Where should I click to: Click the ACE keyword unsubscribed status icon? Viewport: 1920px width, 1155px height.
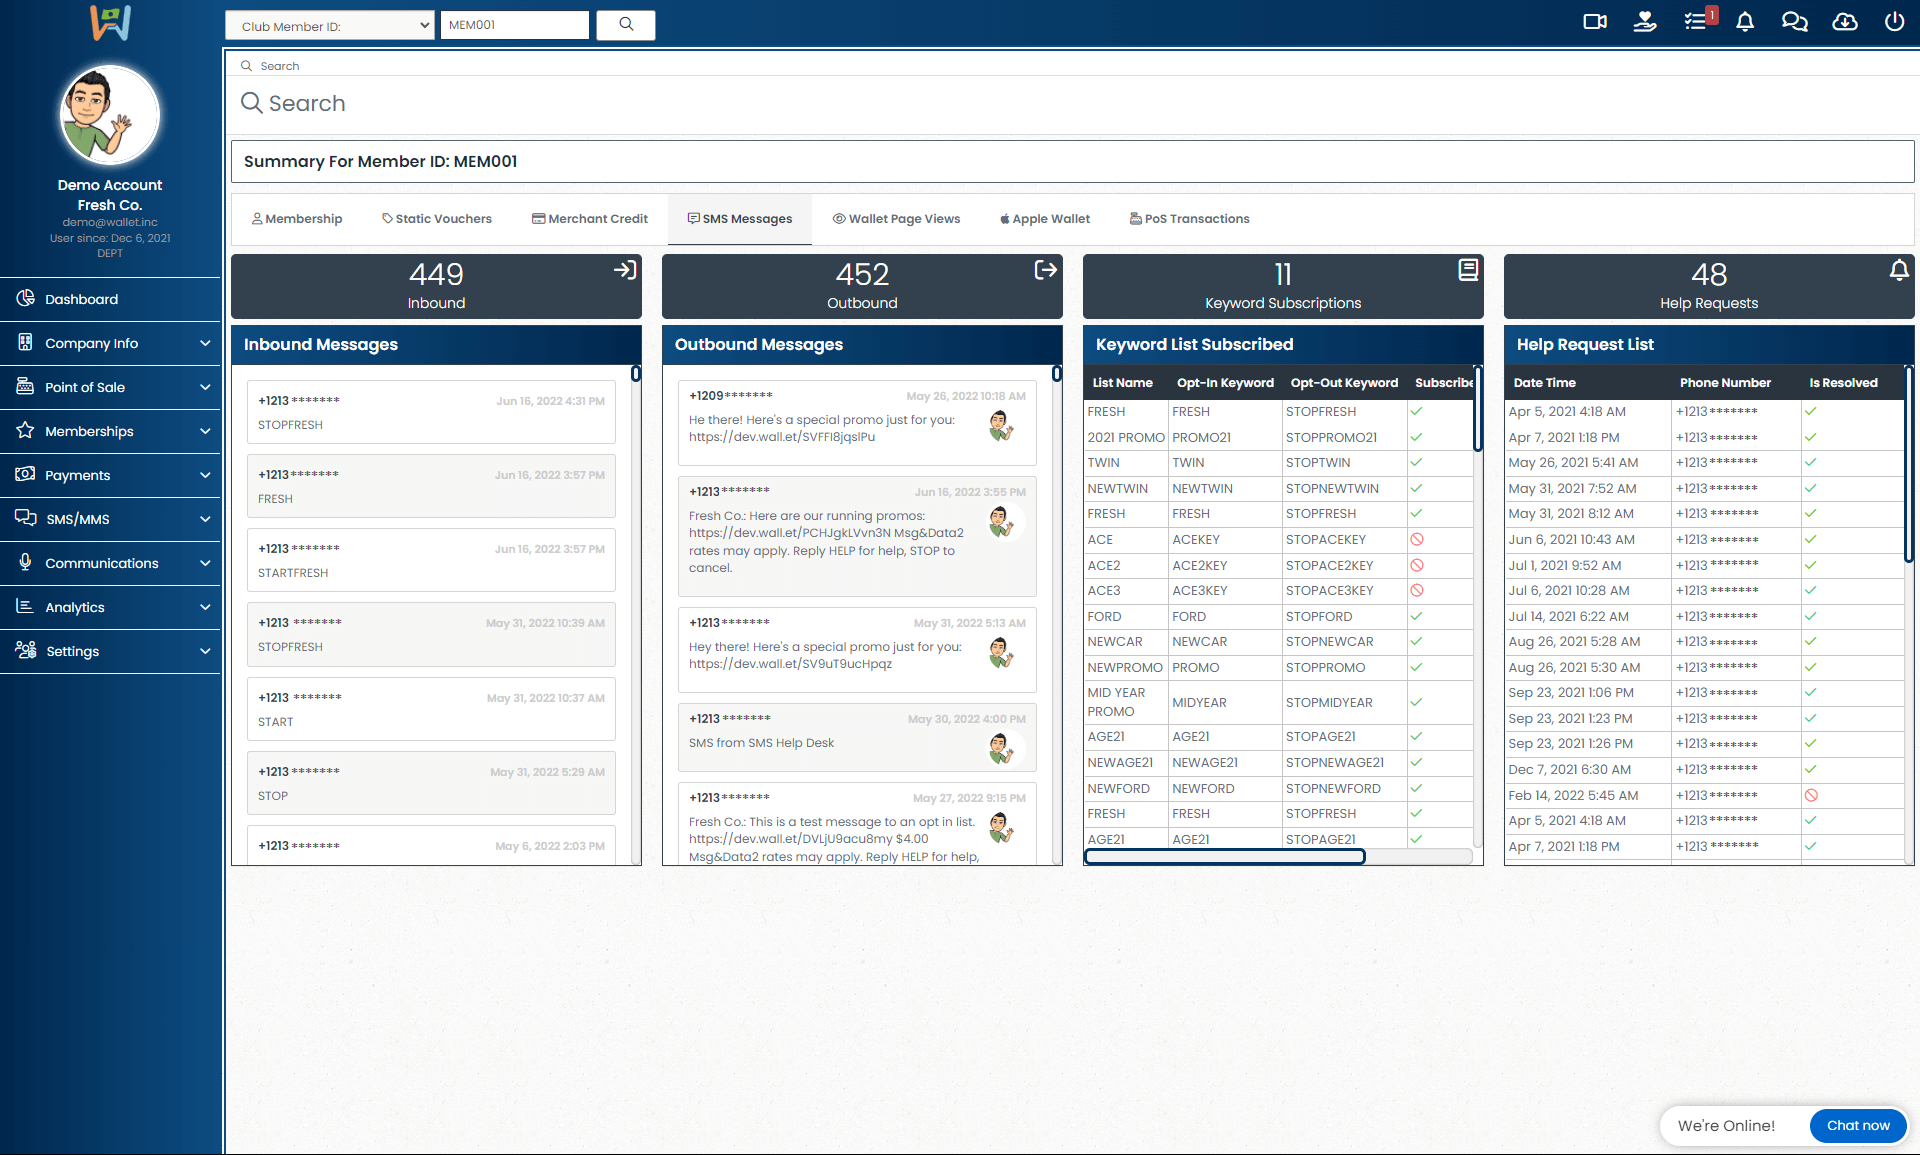tap(1417, 540)
